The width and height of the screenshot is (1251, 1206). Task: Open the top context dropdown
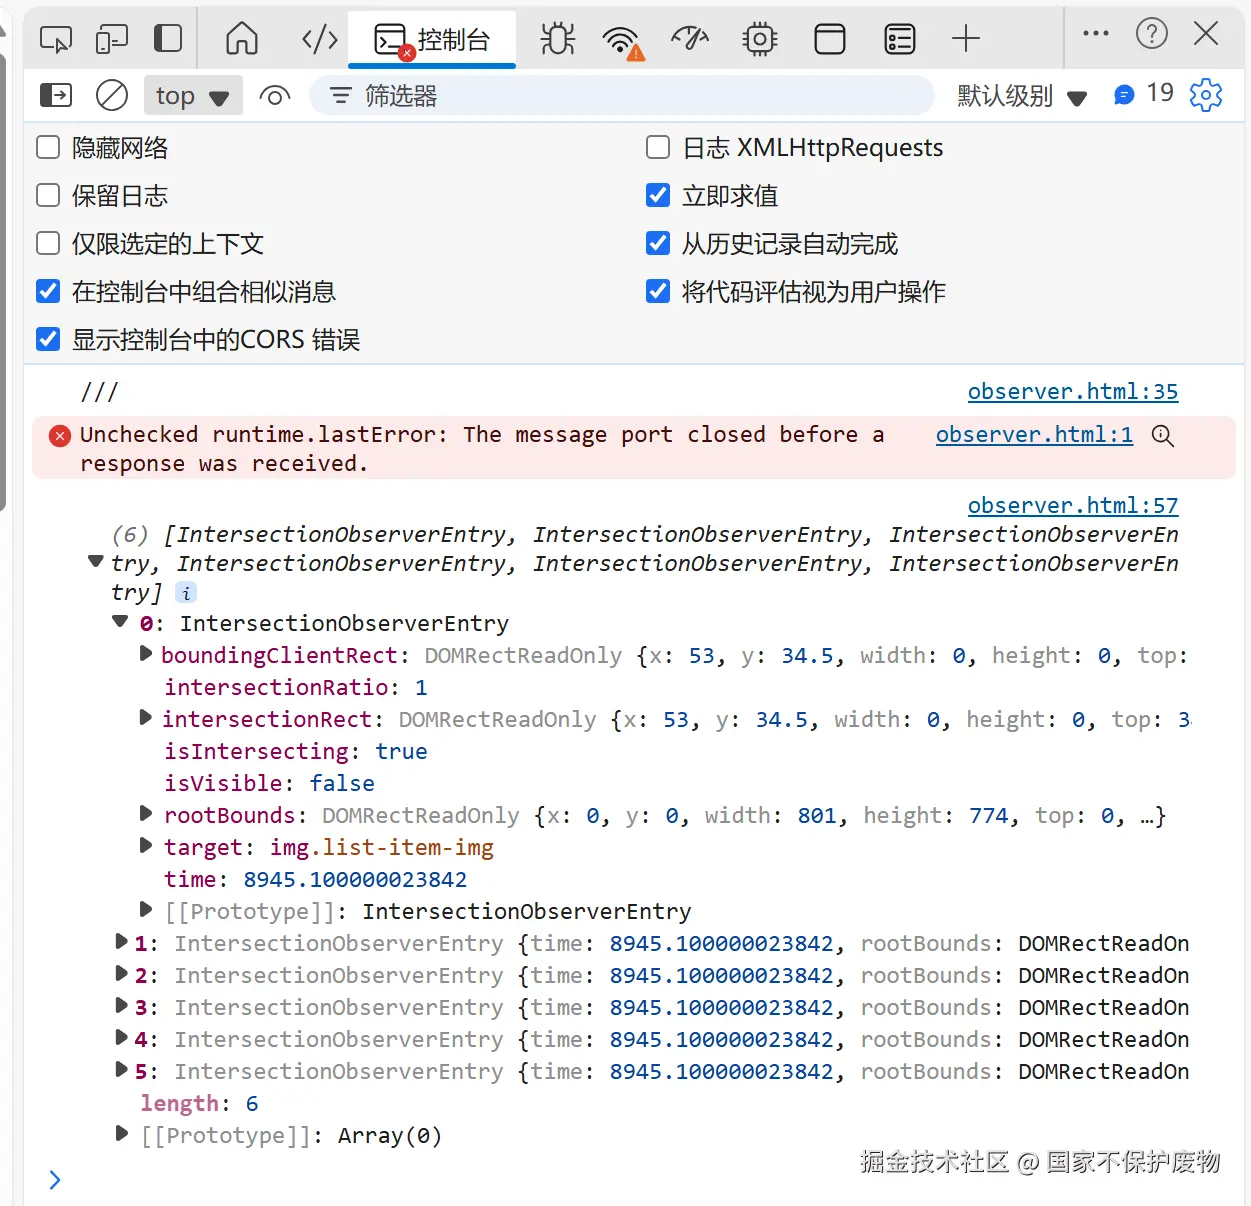click(193, 96)
